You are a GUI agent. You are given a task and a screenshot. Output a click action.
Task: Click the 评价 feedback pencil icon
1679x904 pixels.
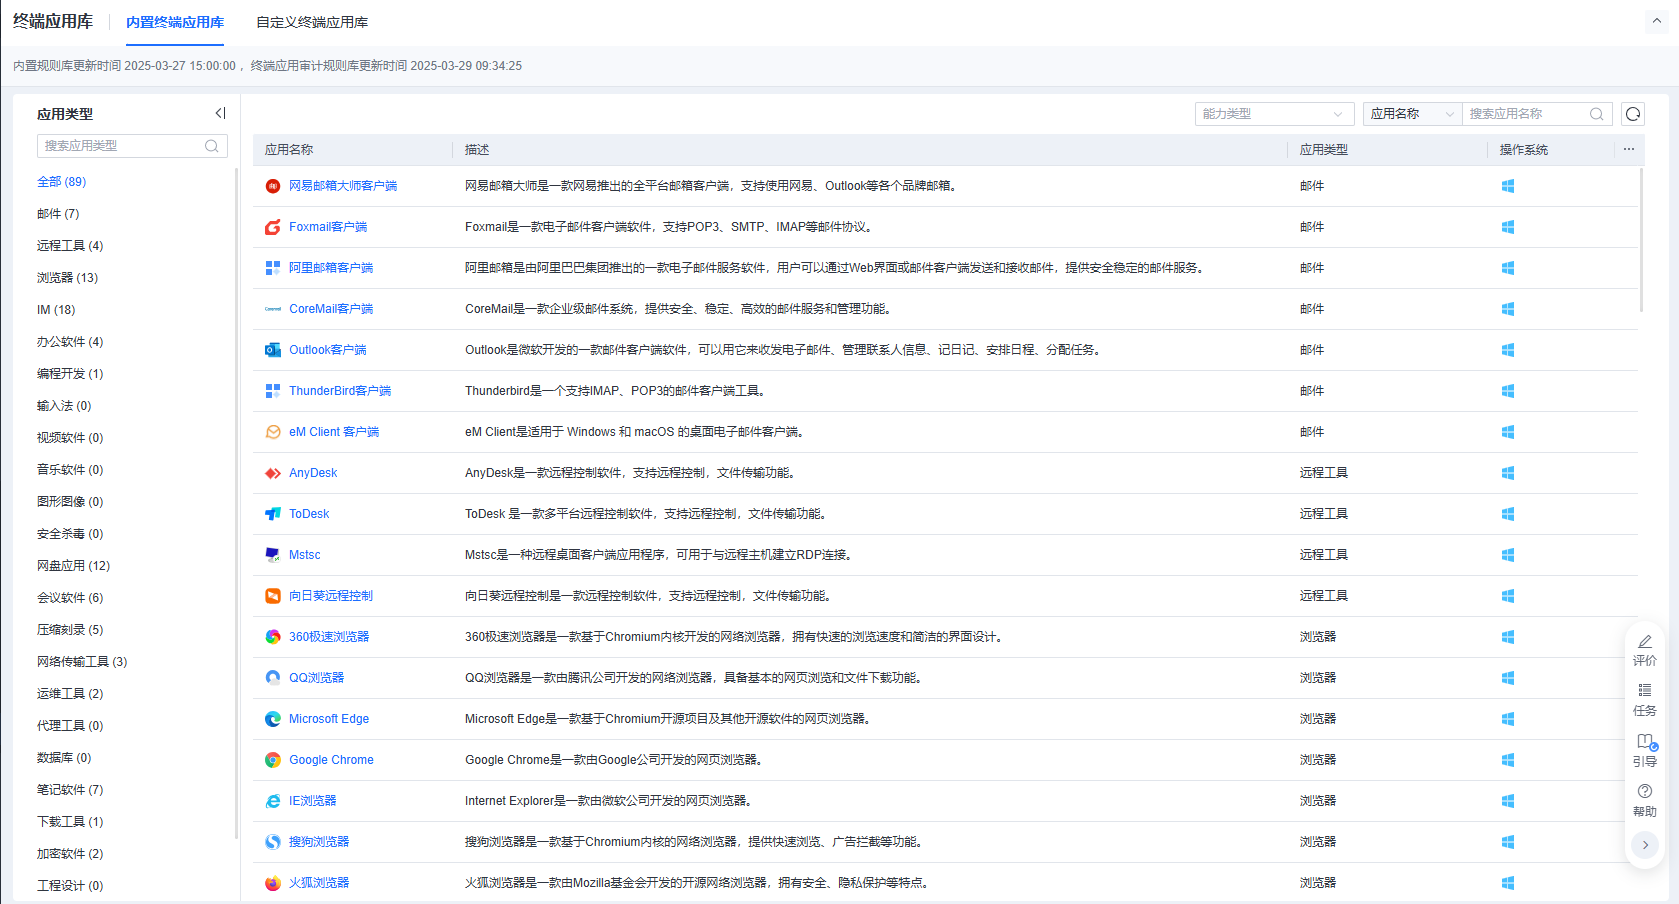[1645, 642]
